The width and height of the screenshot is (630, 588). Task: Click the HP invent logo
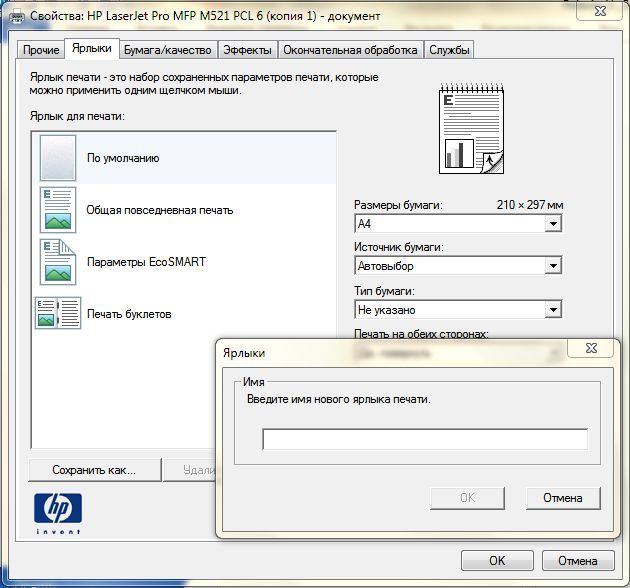point(58,514)
